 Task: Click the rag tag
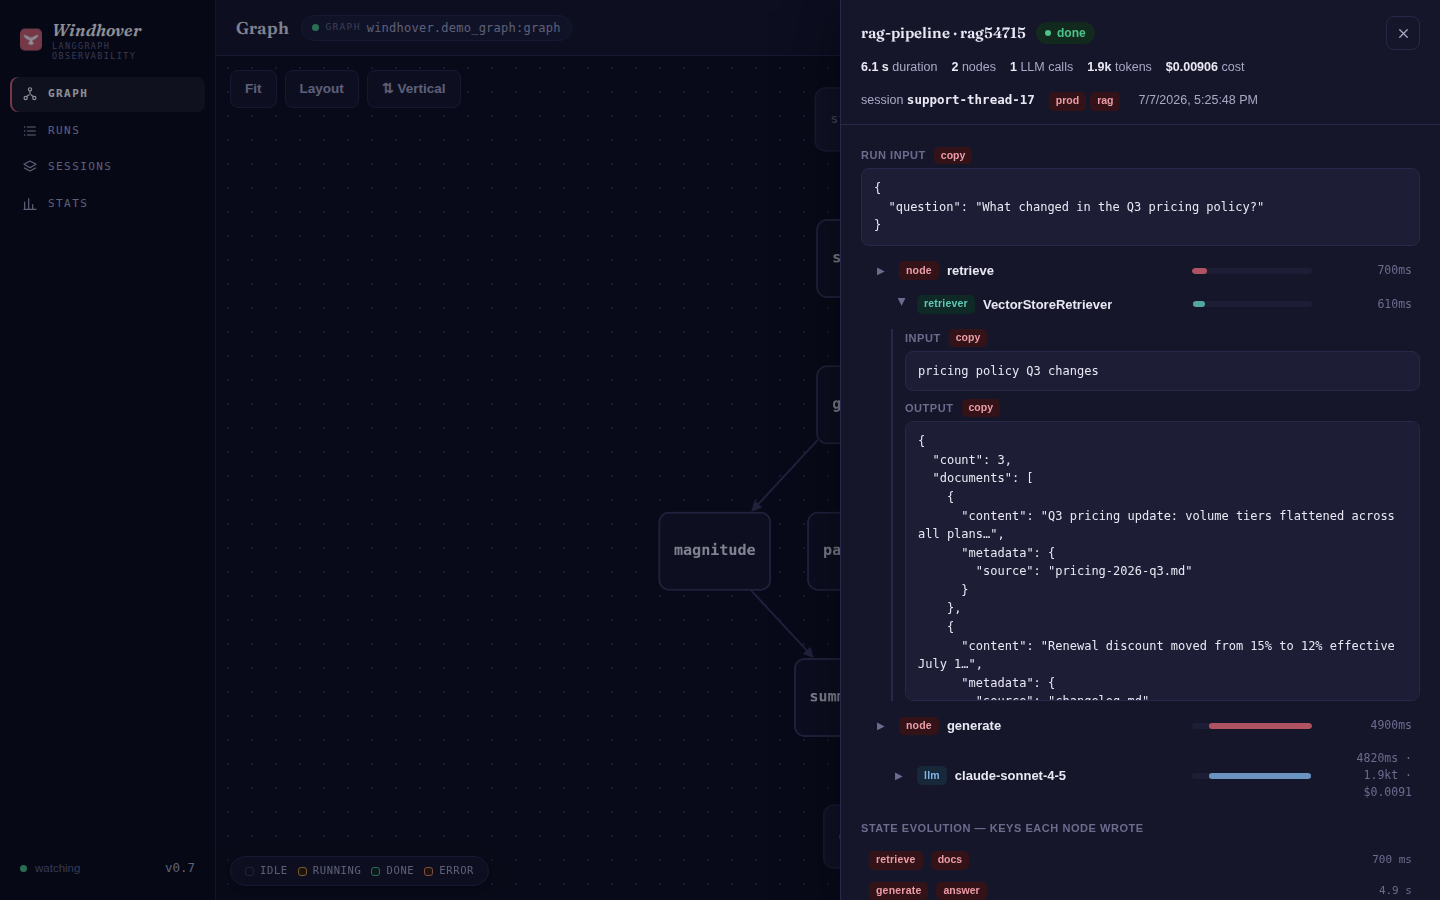point(1105,101)
